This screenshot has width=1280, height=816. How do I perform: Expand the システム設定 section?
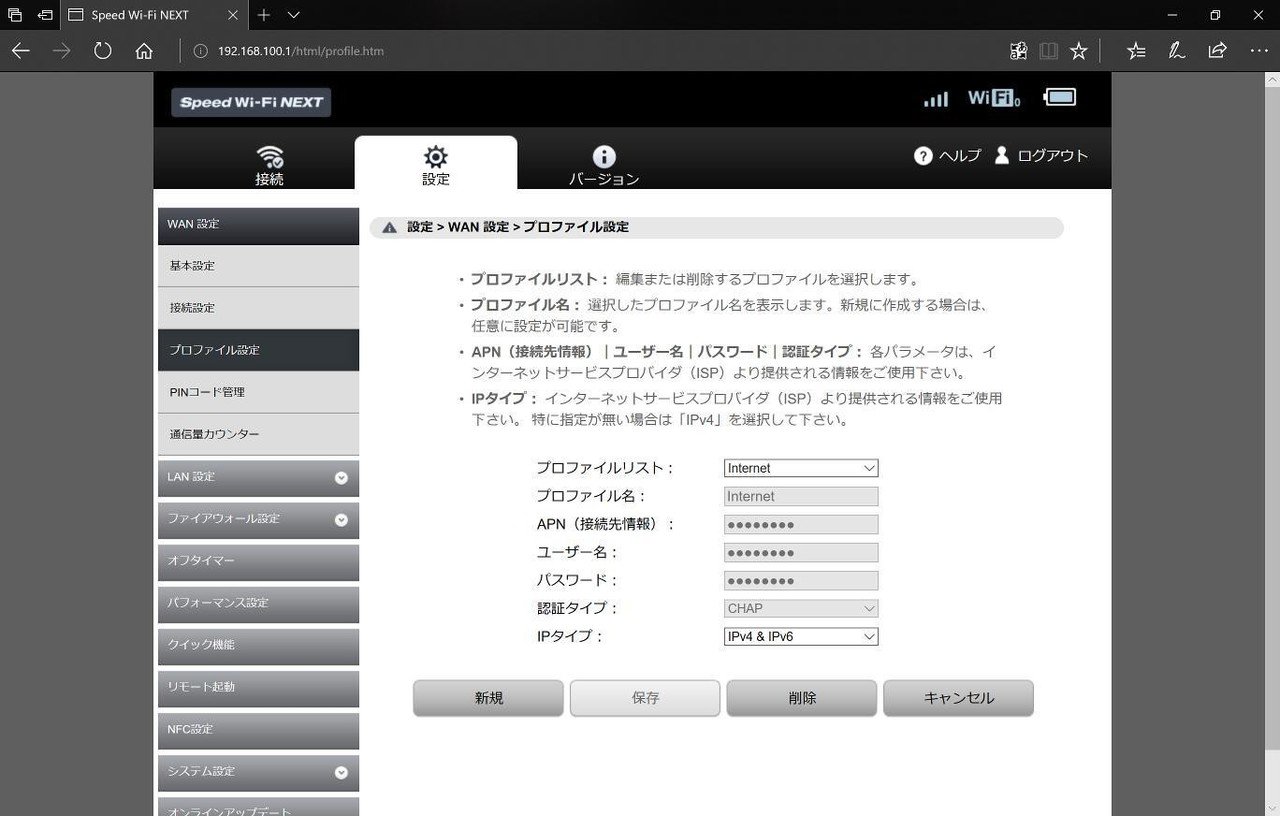click(x=258, y=771)
